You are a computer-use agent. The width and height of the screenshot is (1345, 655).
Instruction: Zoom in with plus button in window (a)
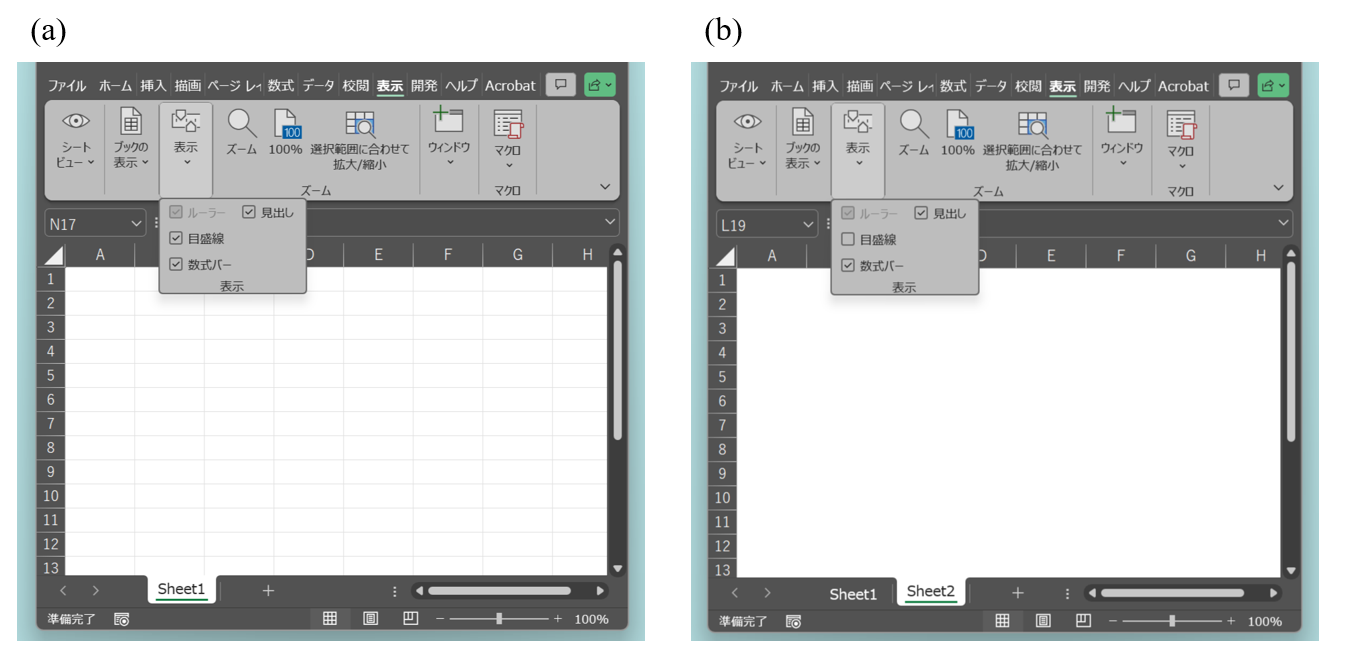pyautogui.click(x=558, y=619)
